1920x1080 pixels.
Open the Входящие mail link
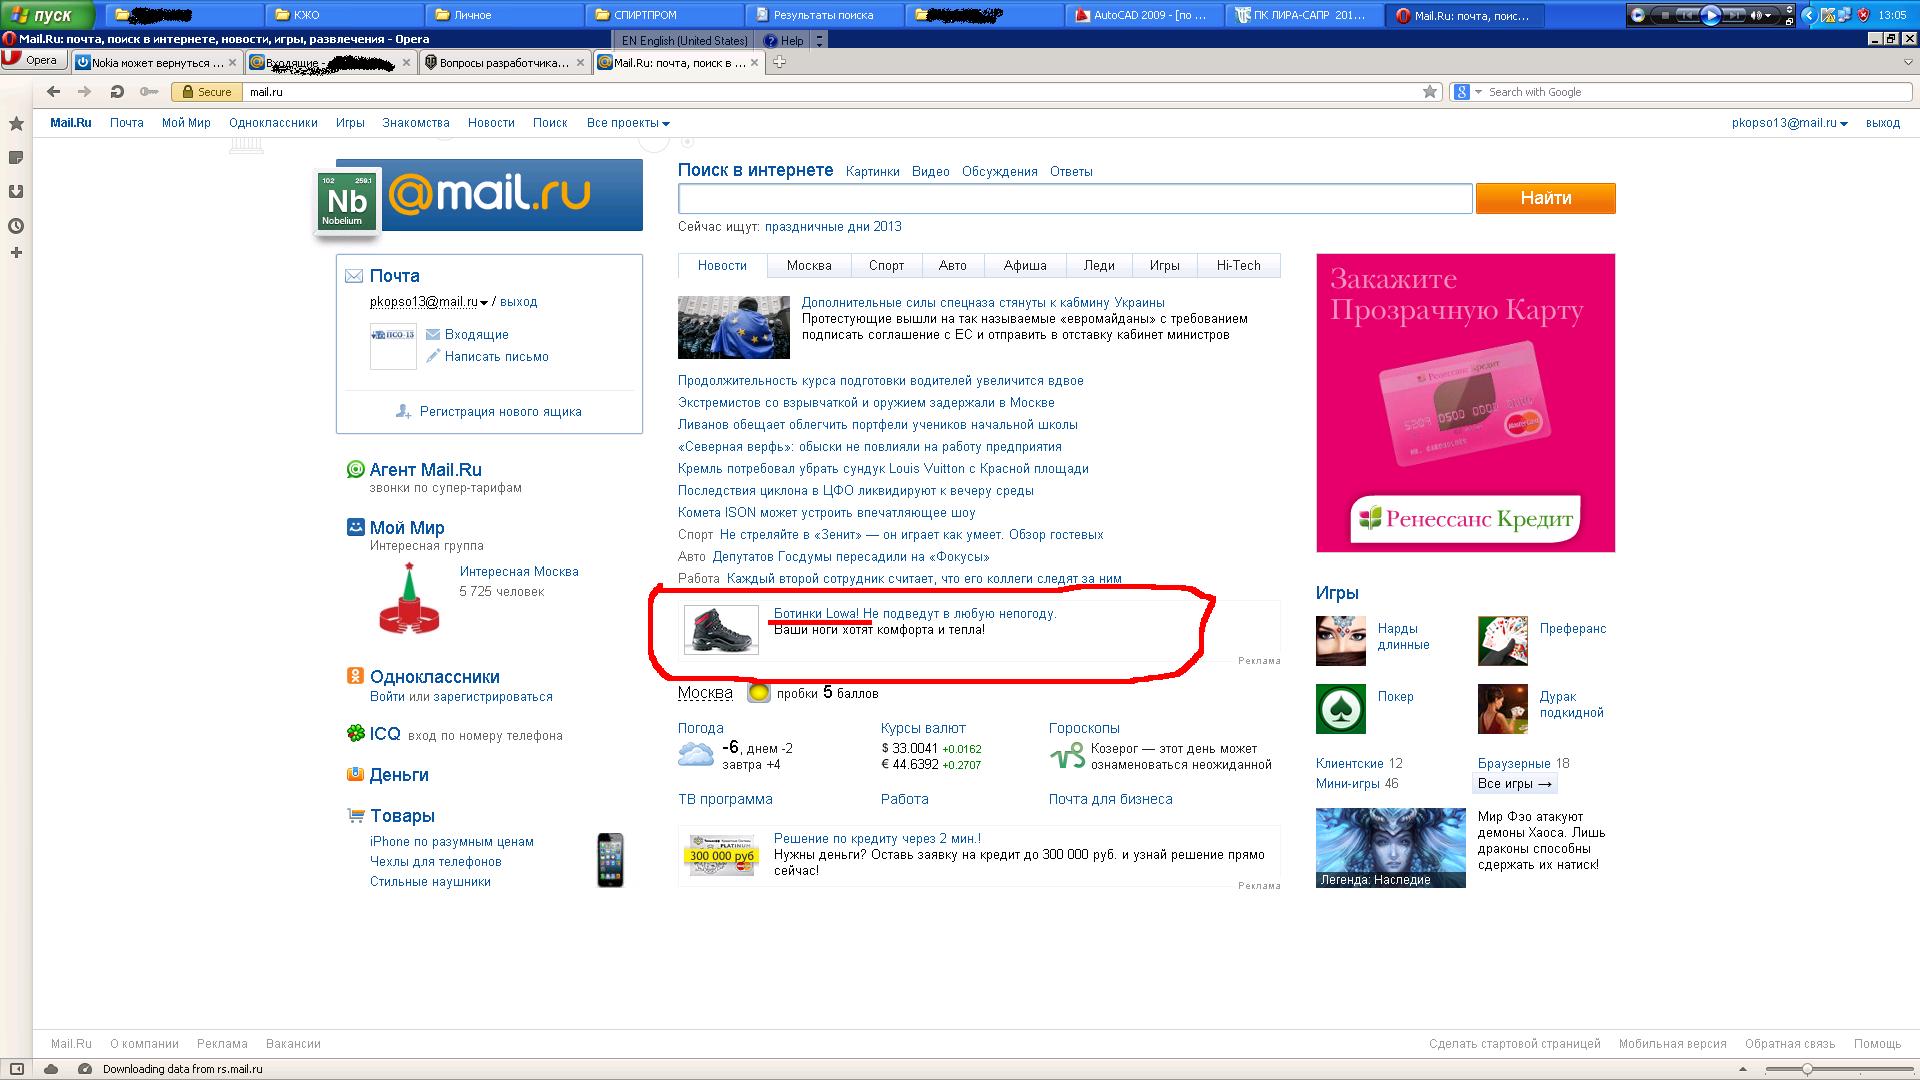[x=476, y=335]
